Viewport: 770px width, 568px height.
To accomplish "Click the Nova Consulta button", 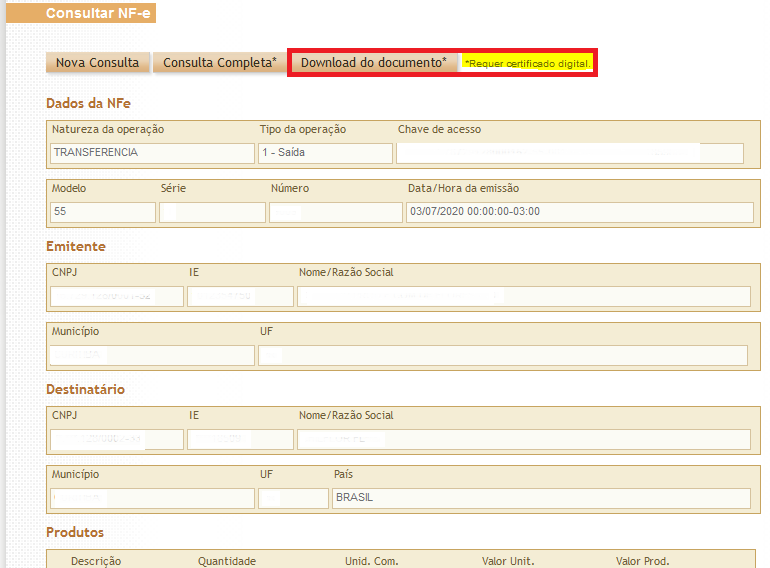I will pyautogui.click(x=97, y=63).
